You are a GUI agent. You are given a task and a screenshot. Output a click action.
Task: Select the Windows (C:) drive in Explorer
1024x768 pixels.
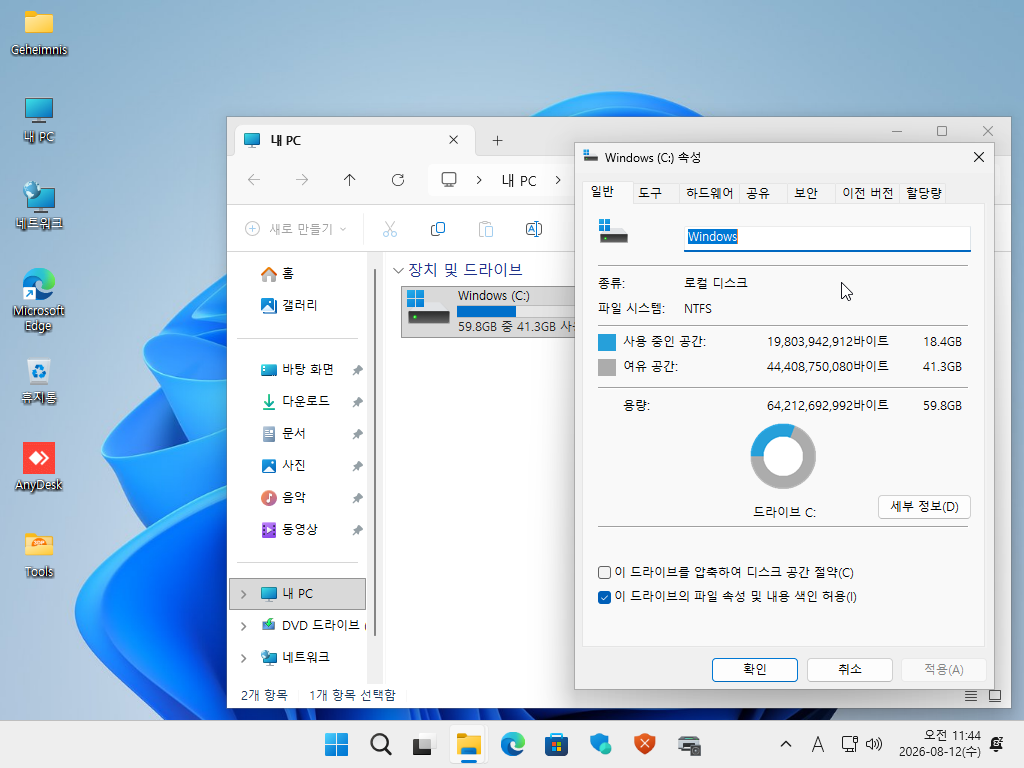click(488, 312)
